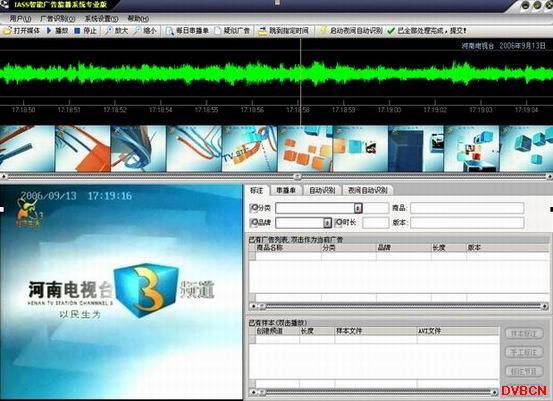Select the thumbnail of the dark blue frame
The image size is (553, 401).
[416, 149]
